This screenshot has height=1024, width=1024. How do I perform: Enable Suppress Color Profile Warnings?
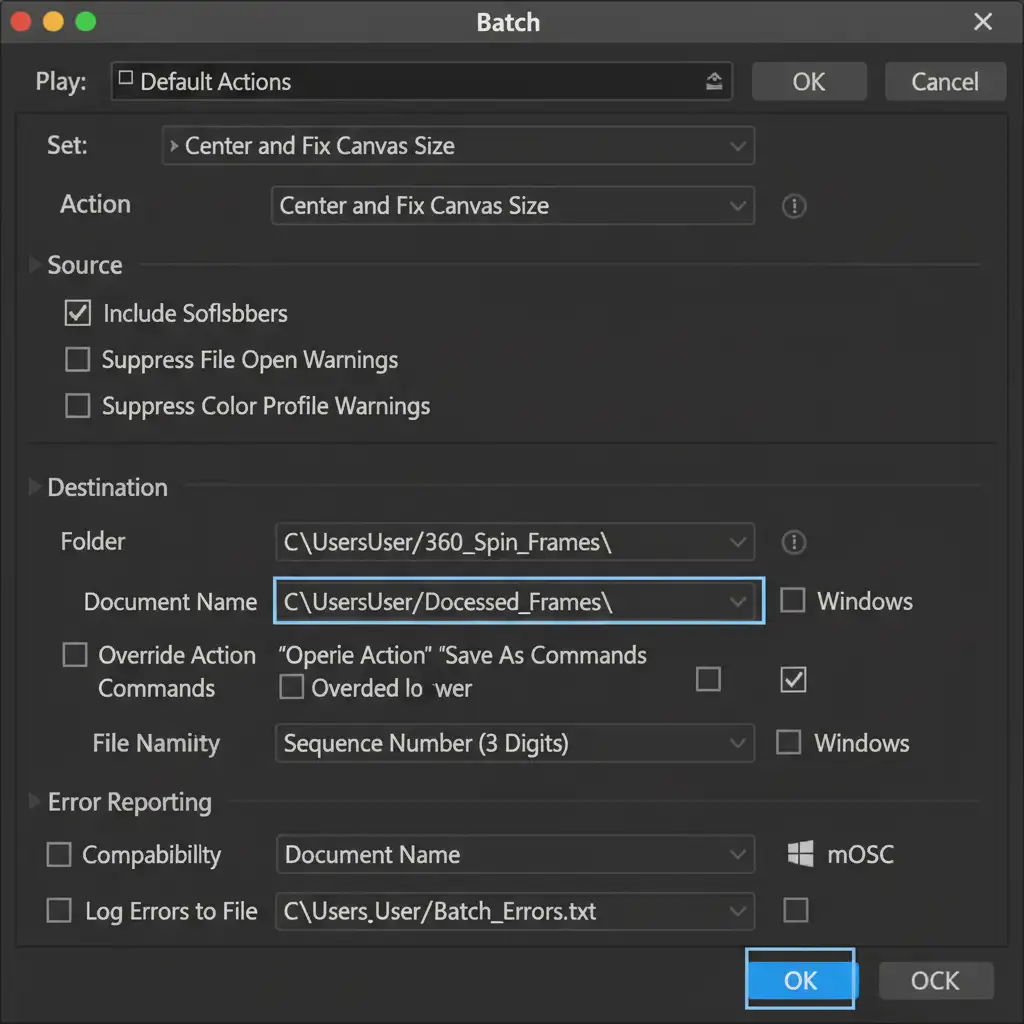pyautogui.click(x=77, y=406)
